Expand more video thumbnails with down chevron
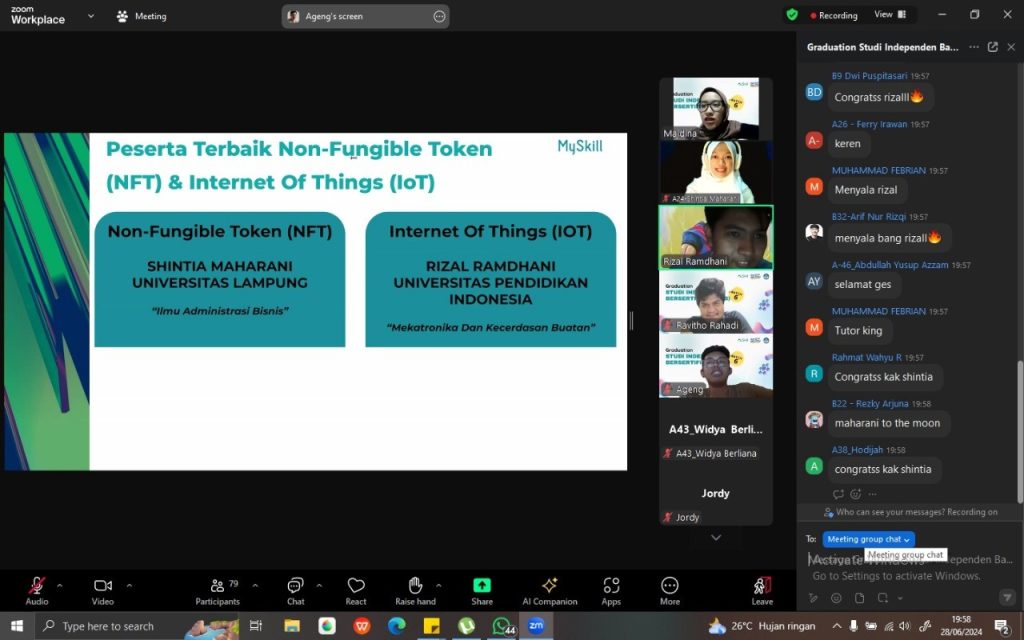The width and height of the screenshot is (1024, 640). coord(716,538)
